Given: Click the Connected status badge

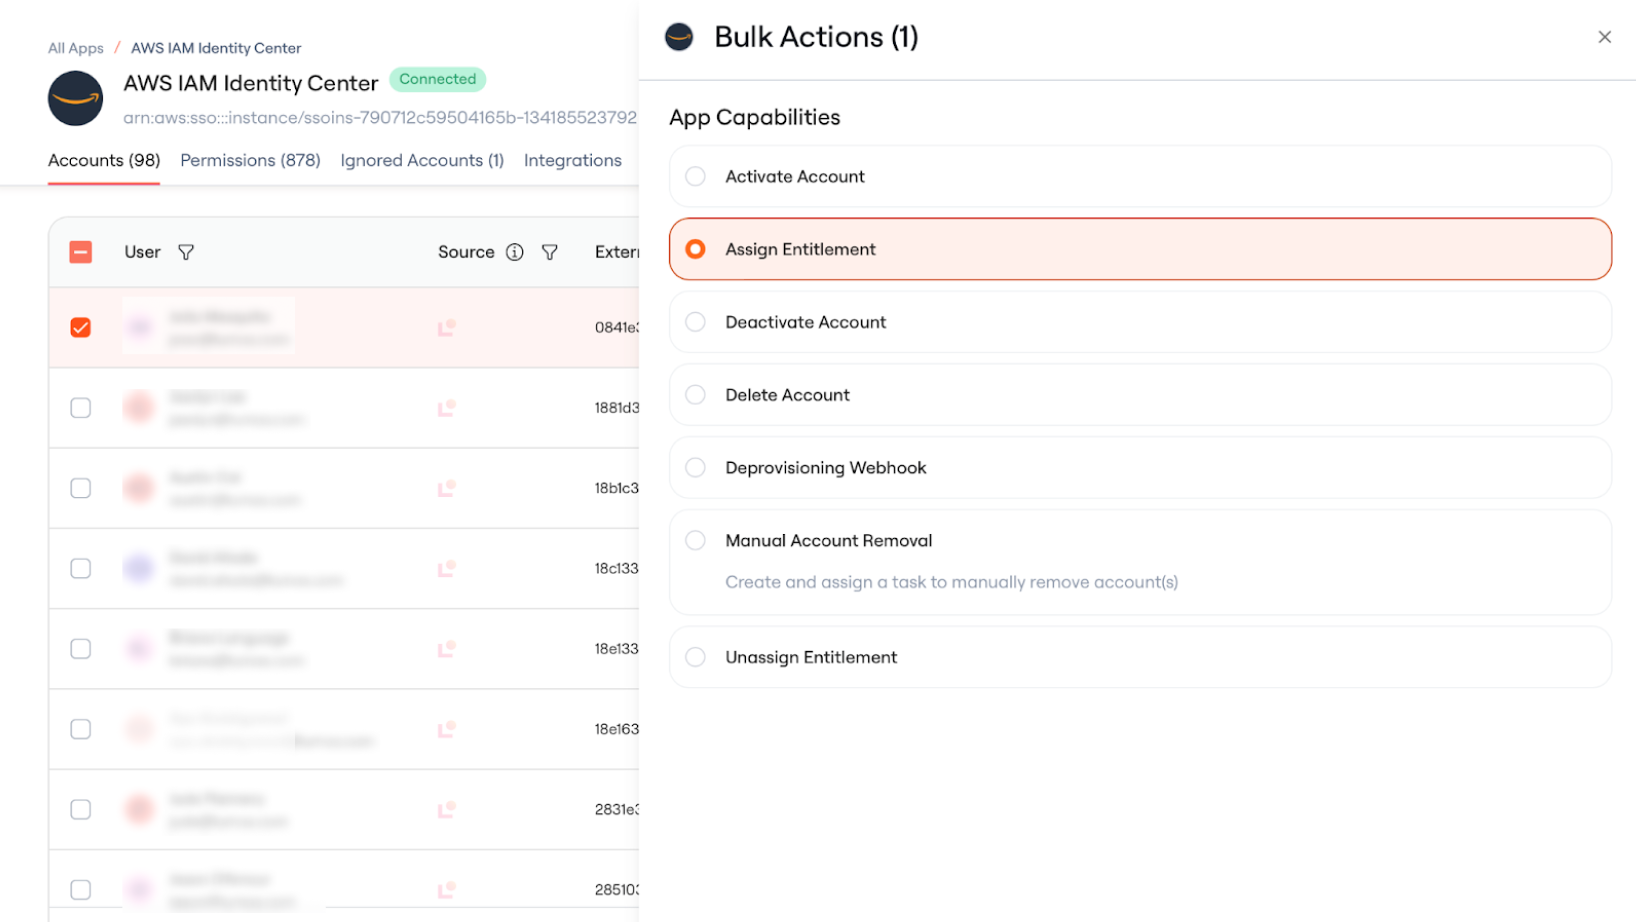Looking at the screenshot, I should tap(438, 79).
